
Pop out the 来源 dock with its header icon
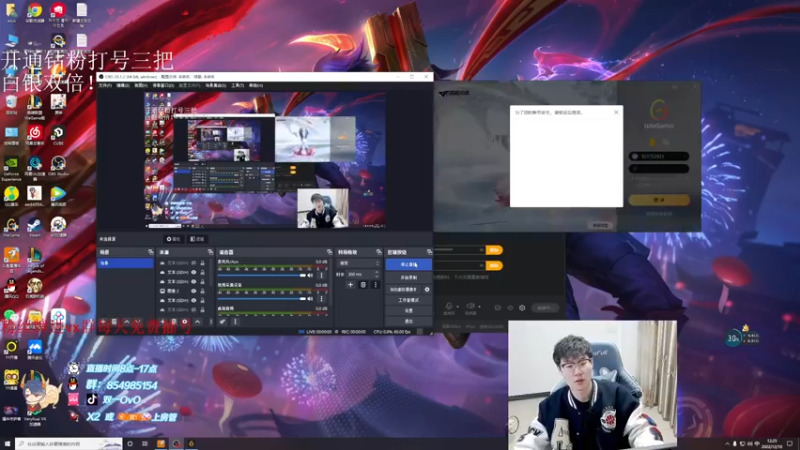[210, 252]
